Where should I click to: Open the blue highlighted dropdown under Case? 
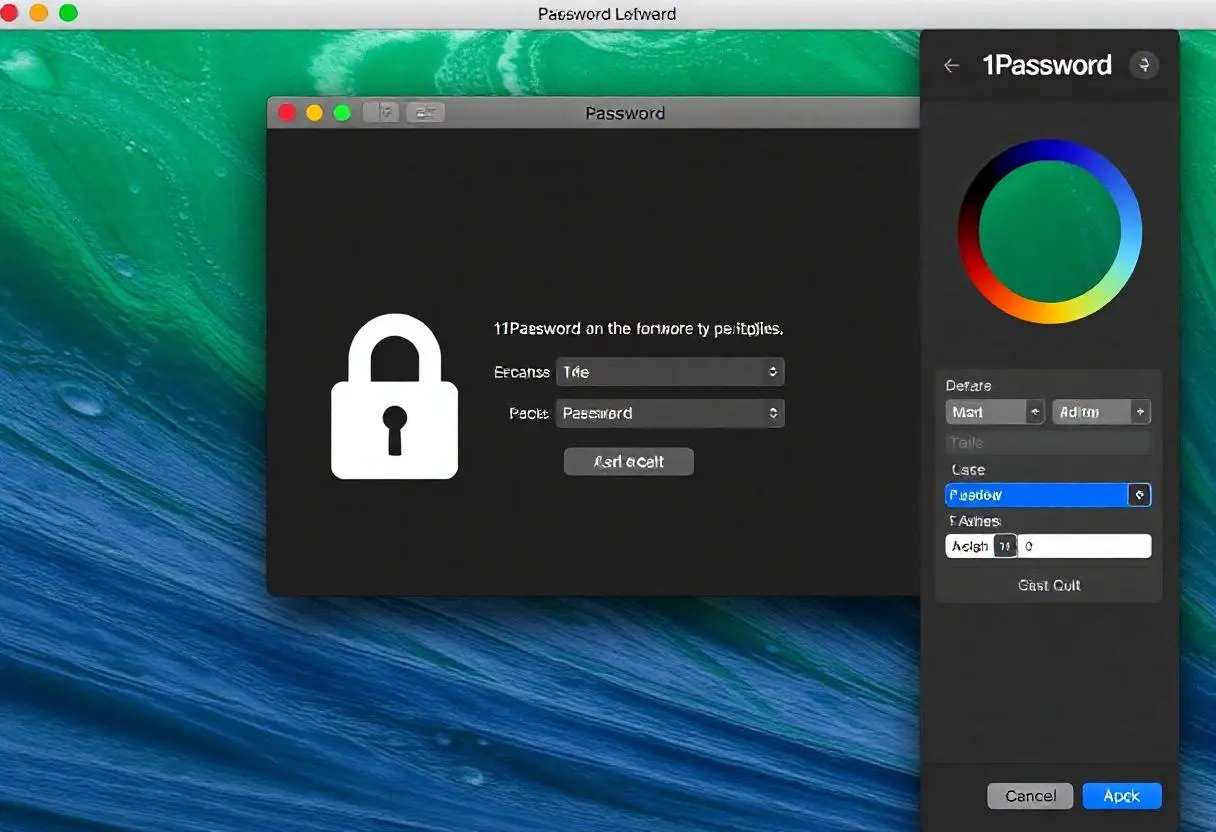1048,495
